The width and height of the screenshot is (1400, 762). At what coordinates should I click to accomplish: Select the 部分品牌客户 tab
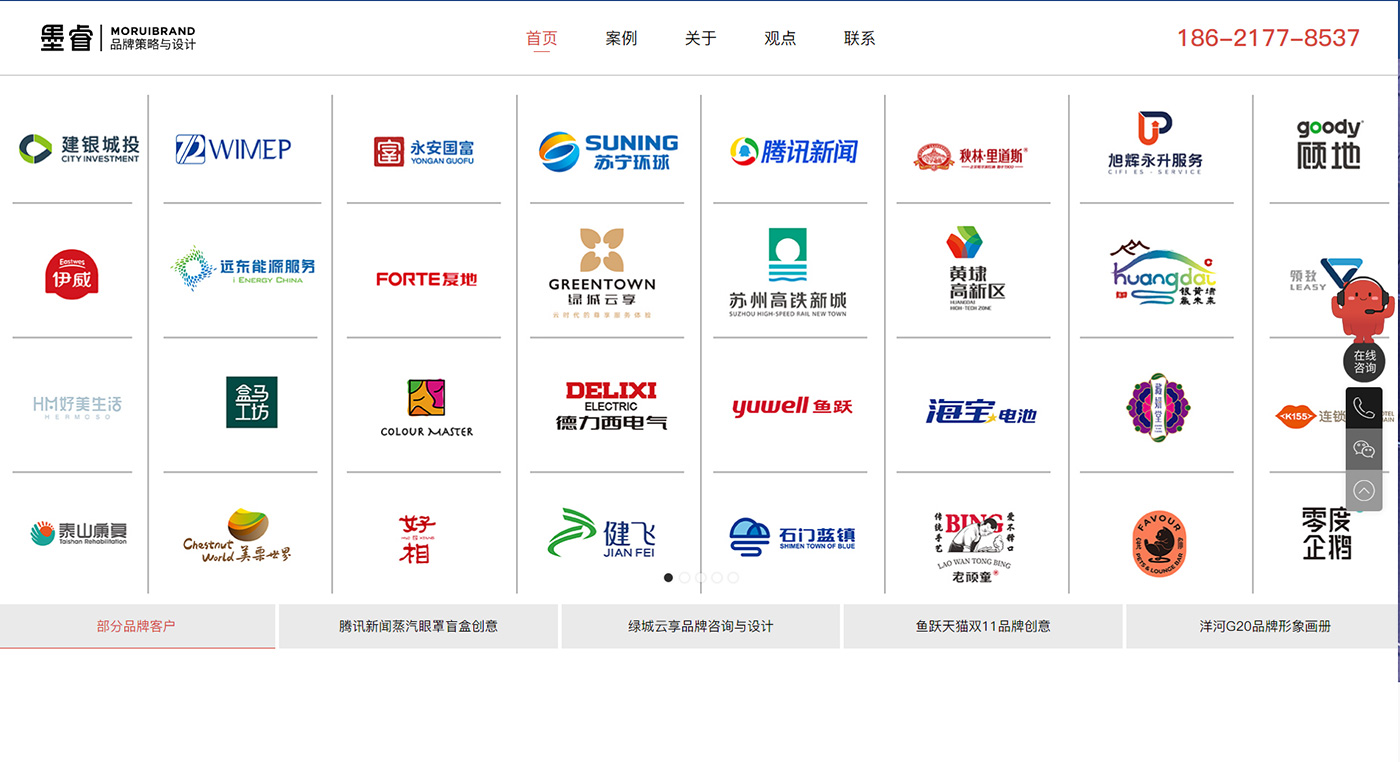tap(137, 626)
